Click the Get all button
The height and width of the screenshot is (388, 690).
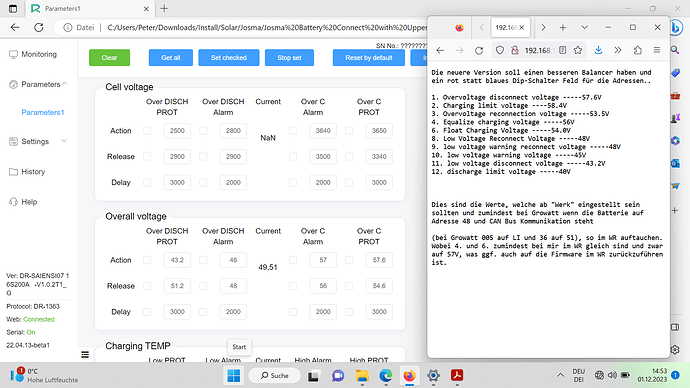(171, 58)
